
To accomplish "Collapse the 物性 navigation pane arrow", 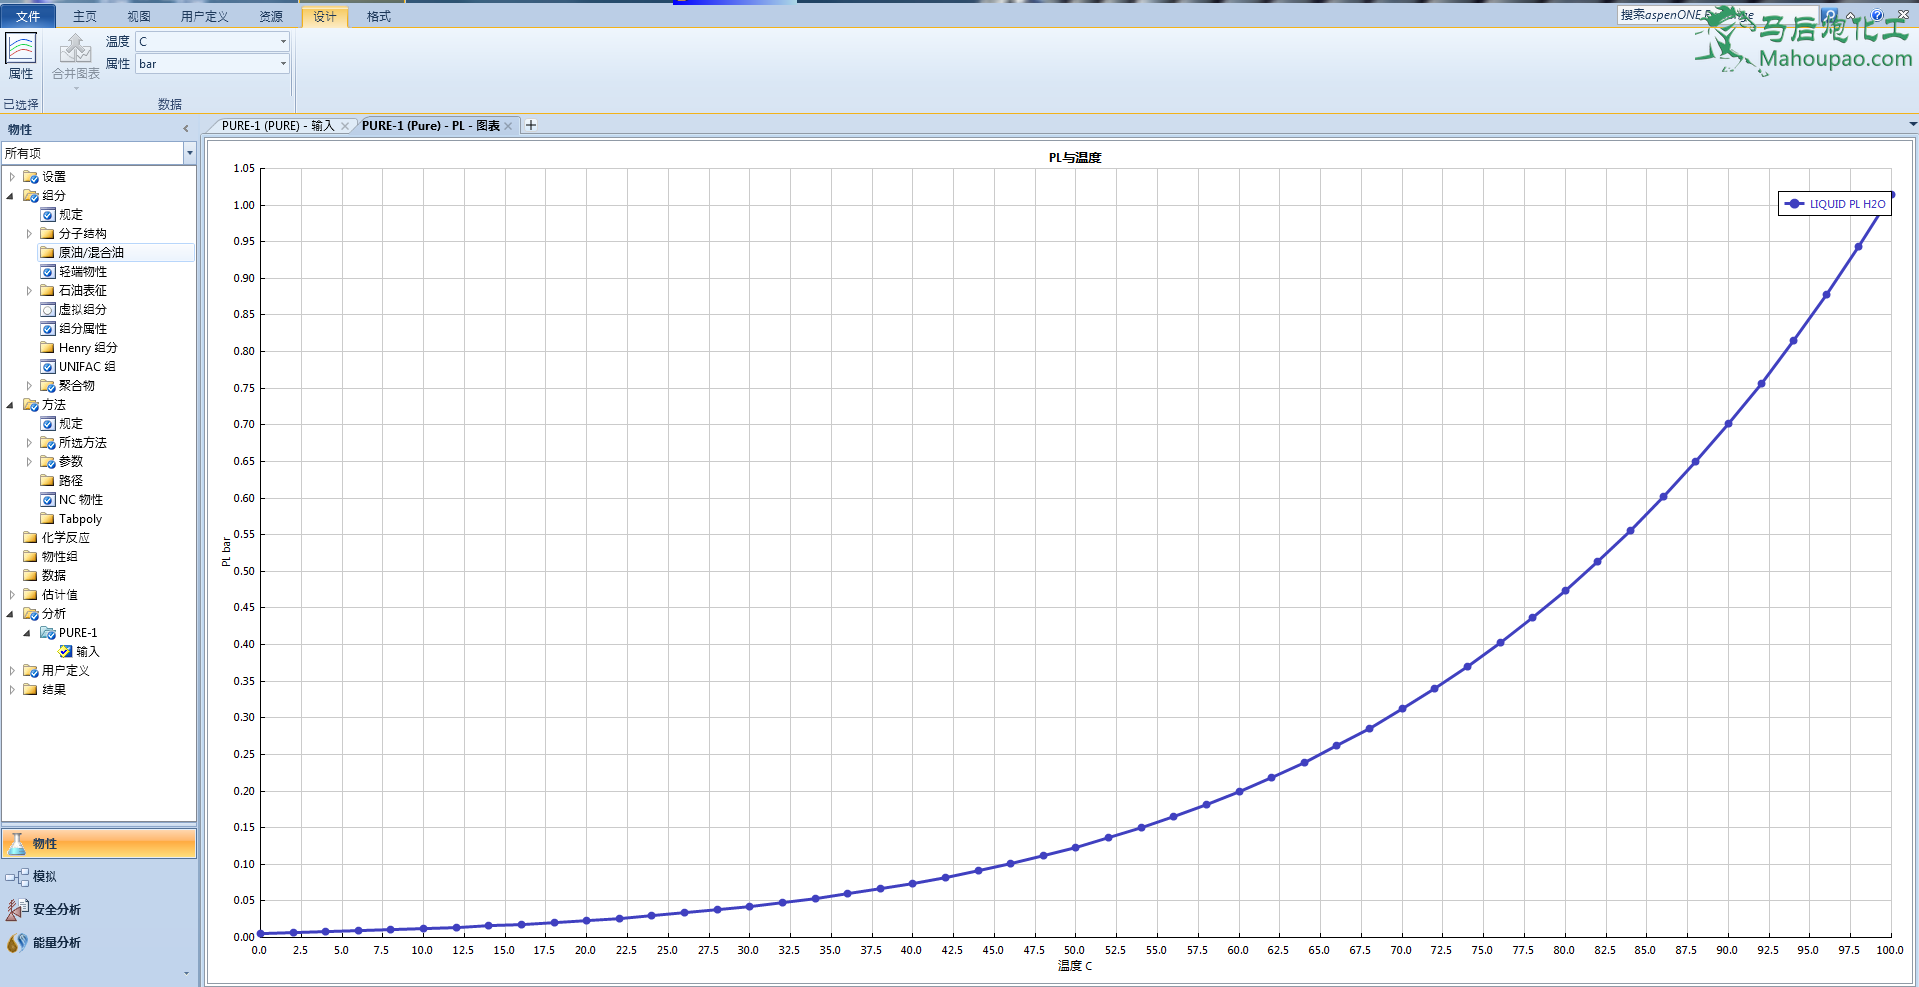I will [x=186, y=129].
